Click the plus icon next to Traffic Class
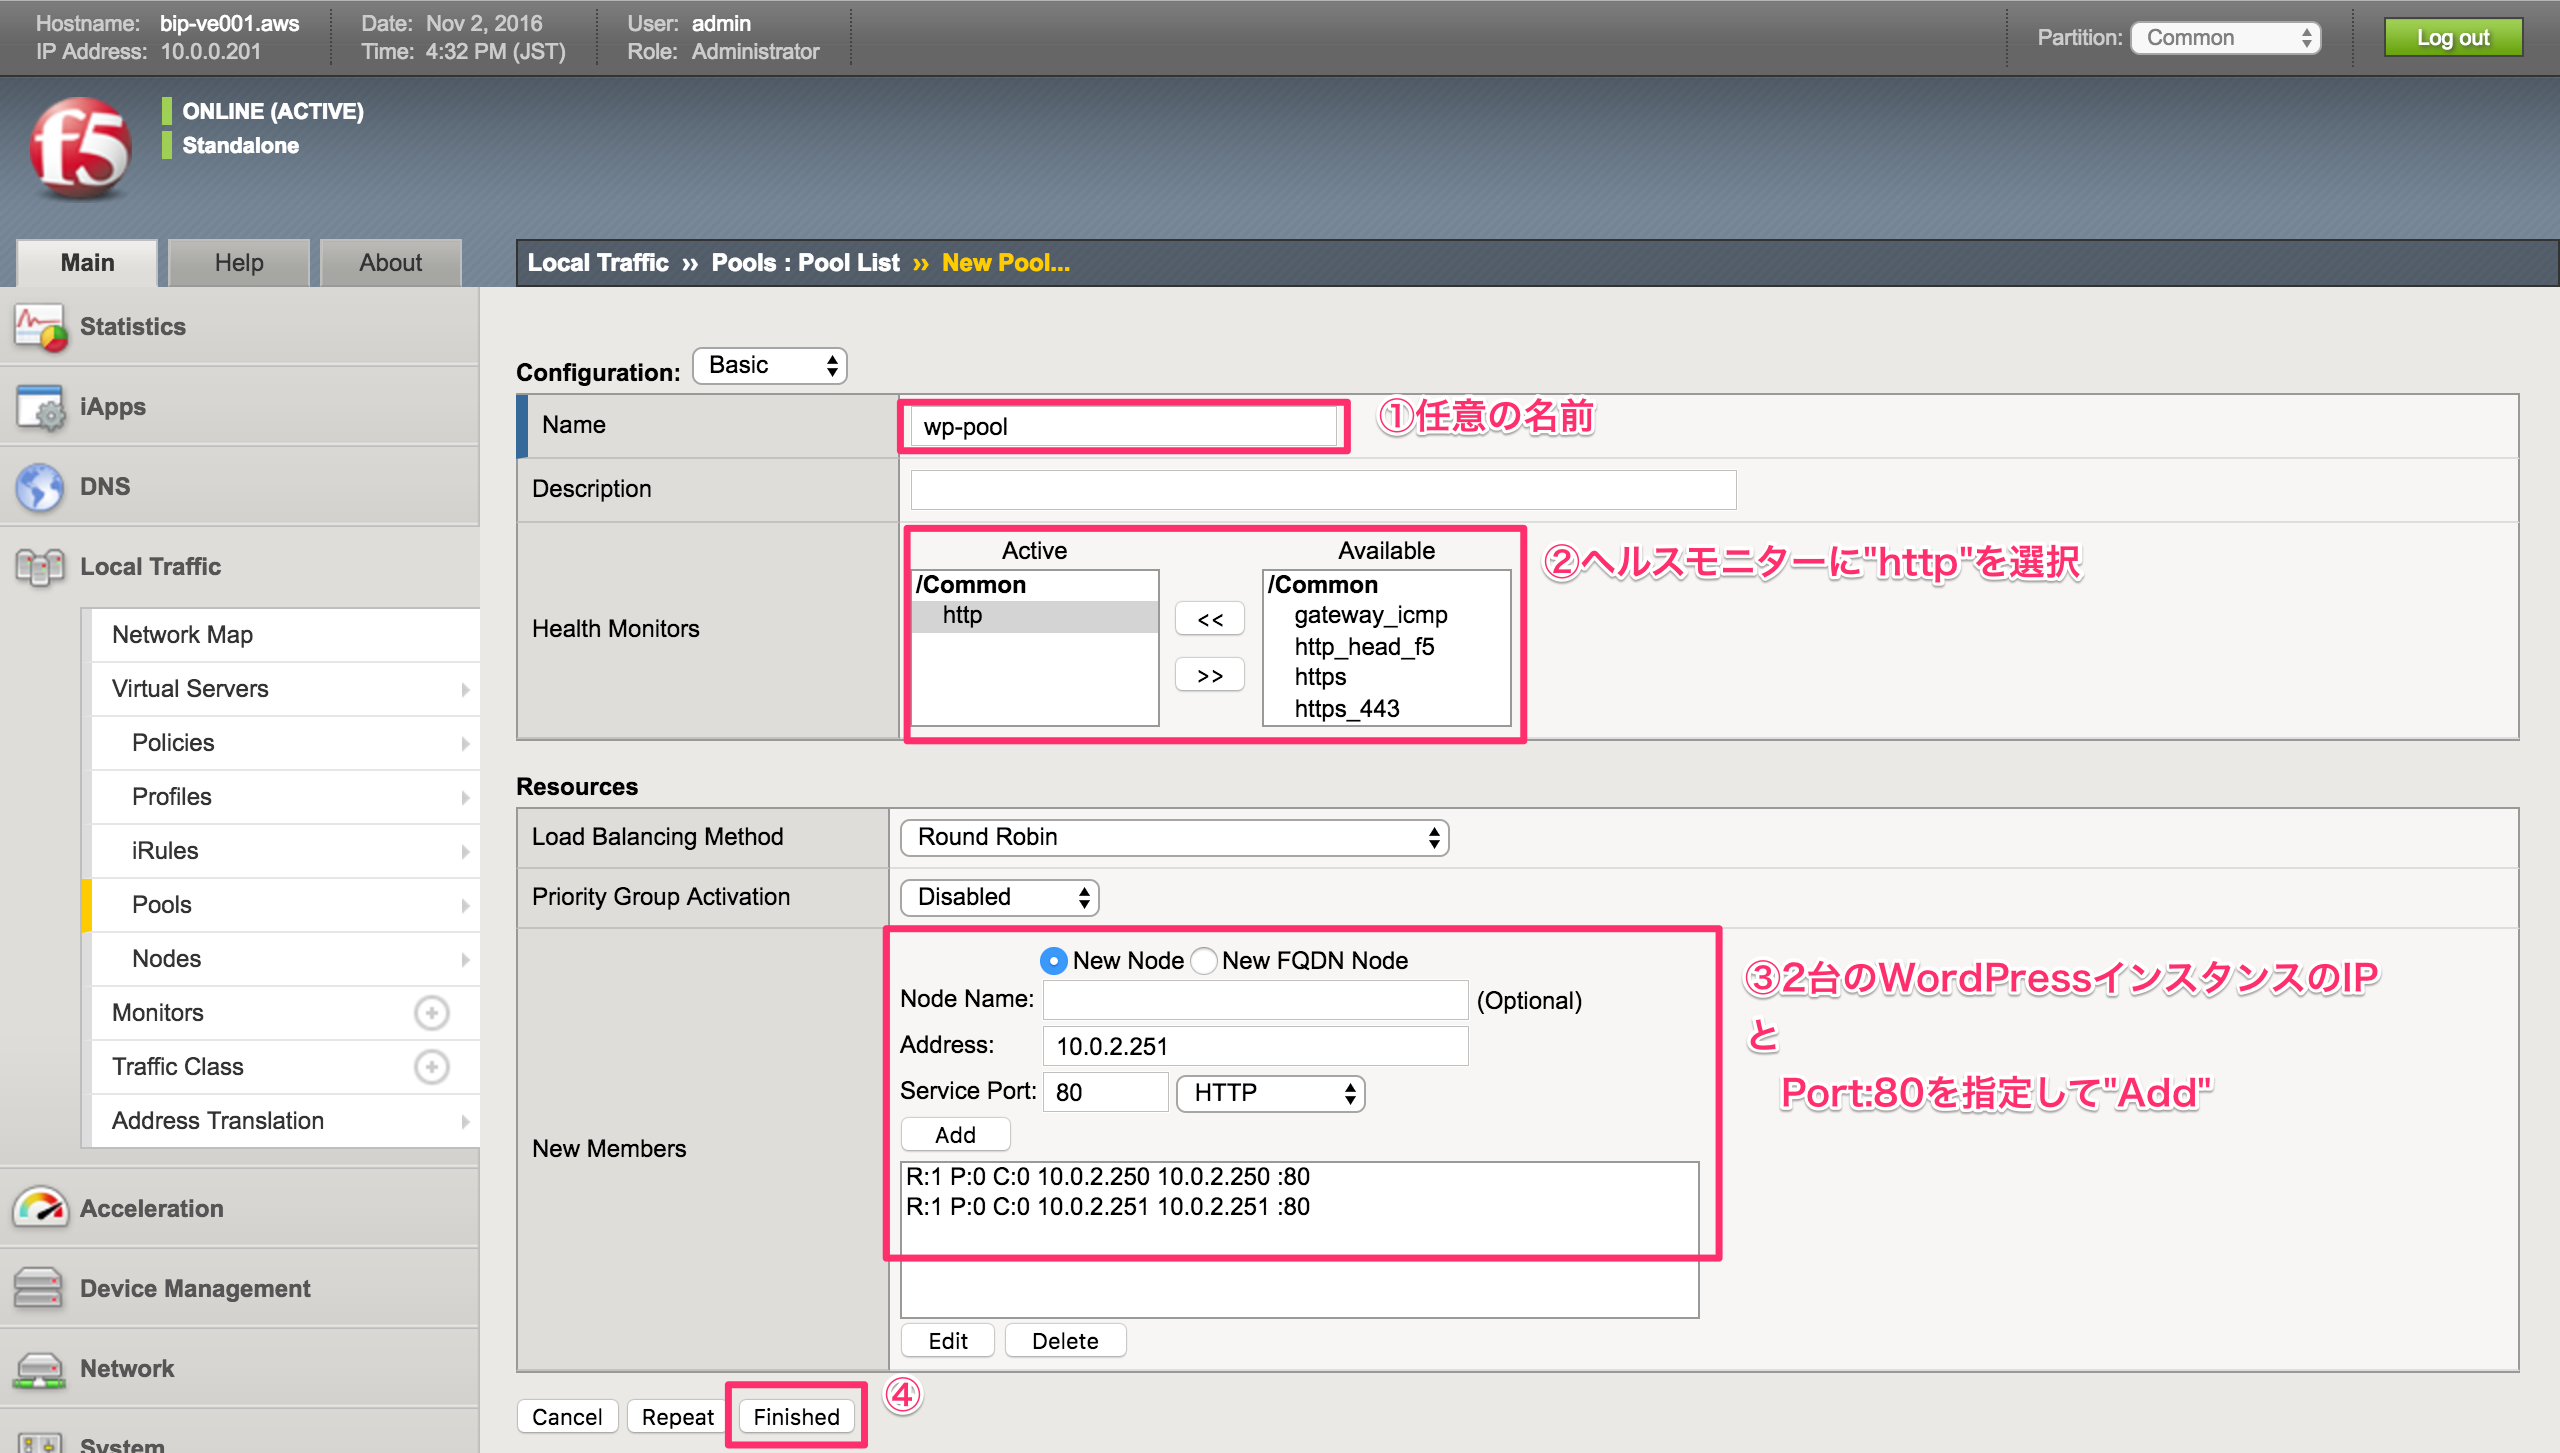Viewport: 2560px width, 1453px height. [x=432, y=1067]
